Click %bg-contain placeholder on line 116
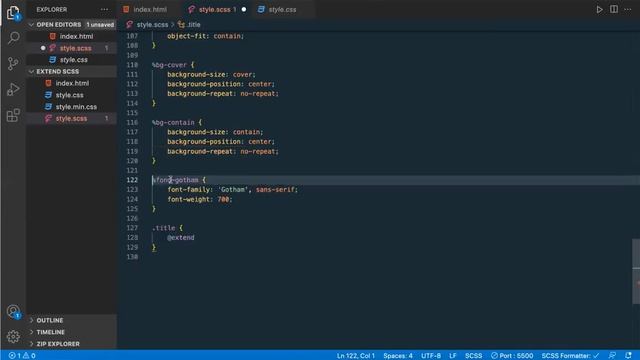This screenshot has width=640, height=360. click(173, 122)
